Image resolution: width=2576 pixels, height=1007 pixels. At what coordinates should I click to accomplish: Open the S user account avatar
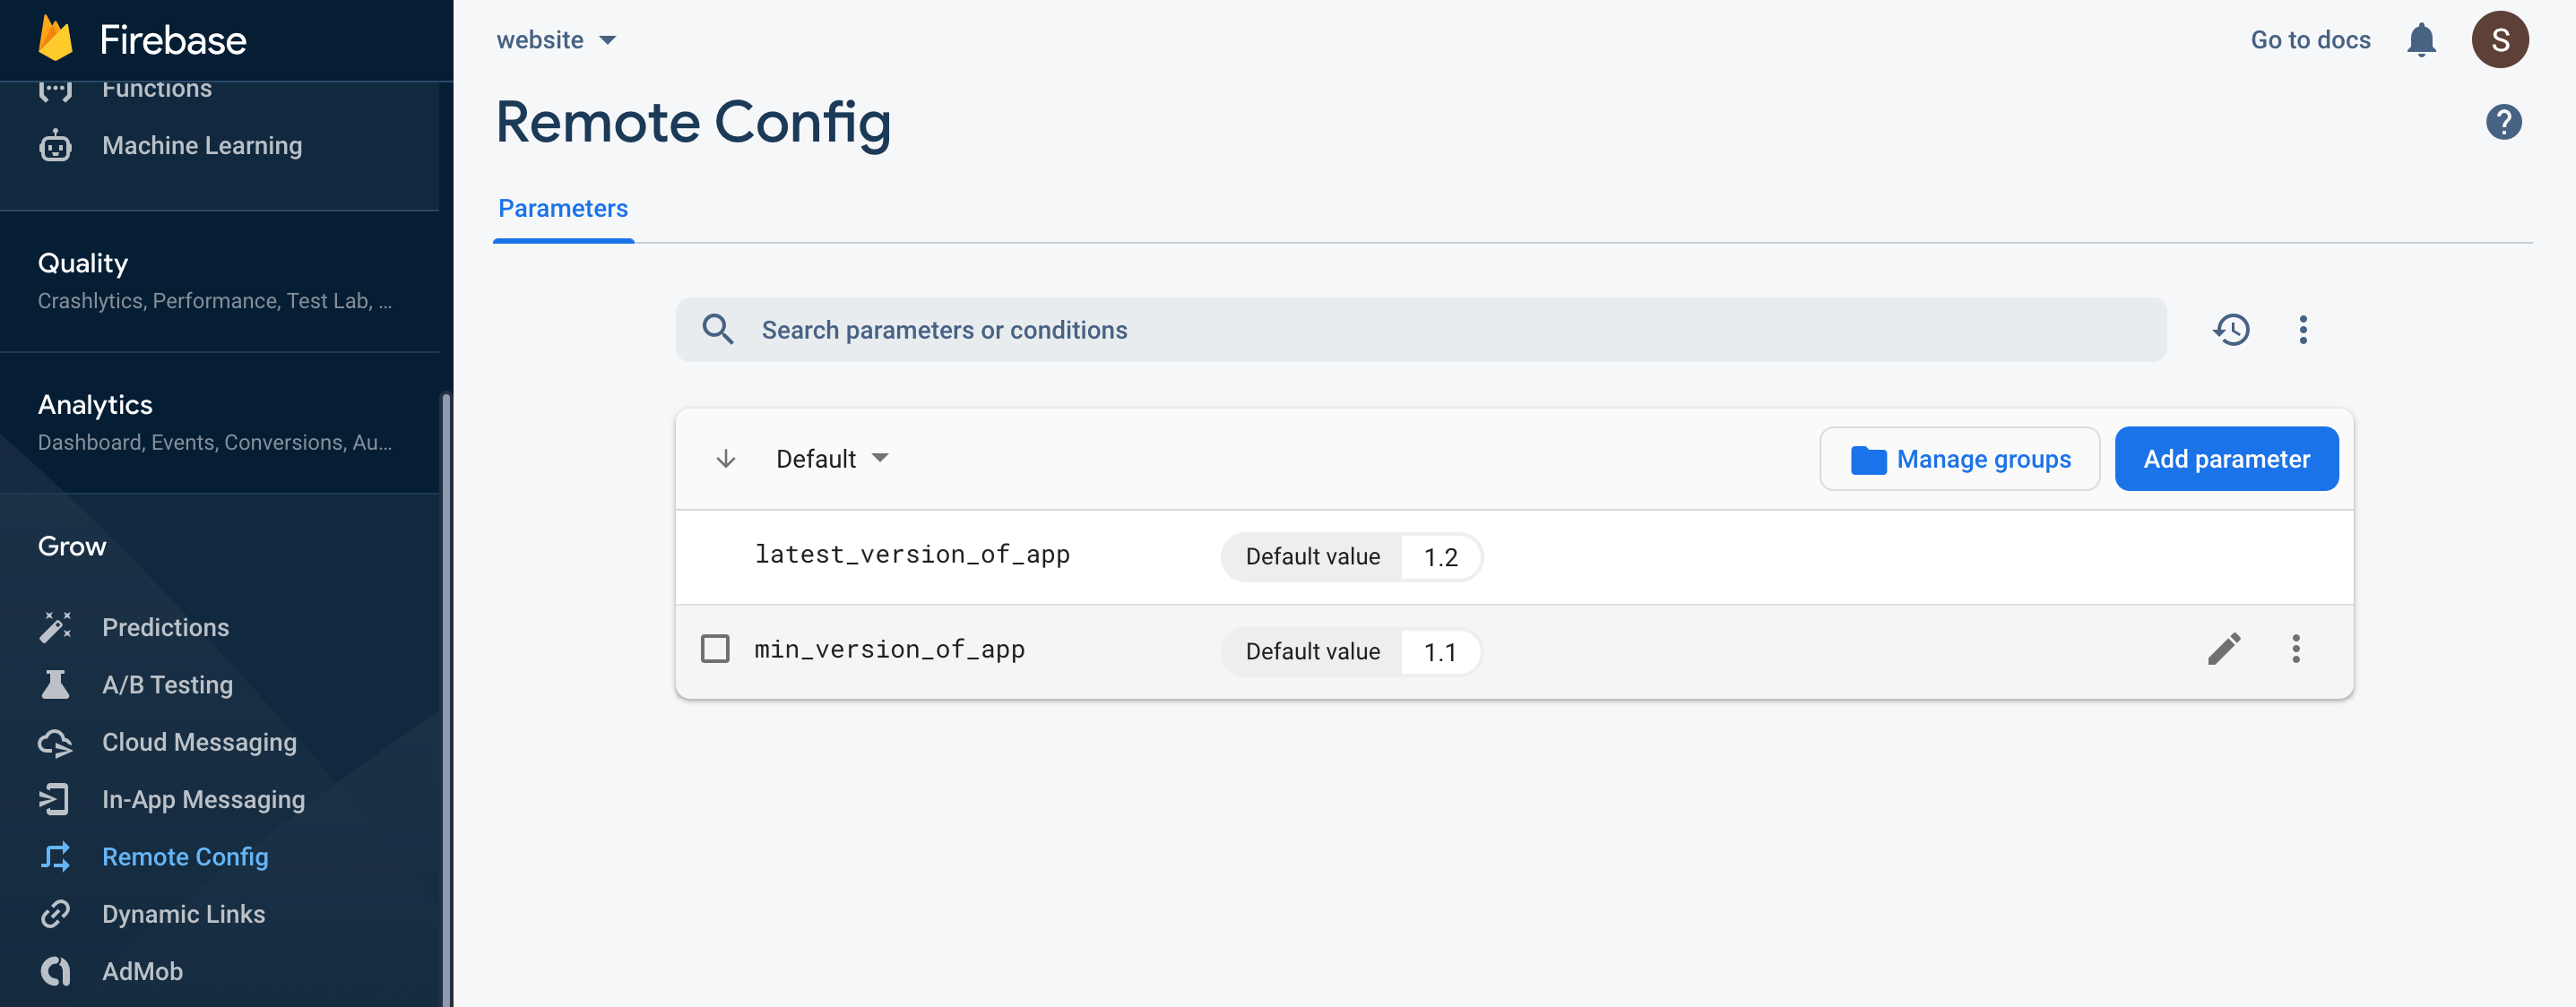[x=2500, y=40]
